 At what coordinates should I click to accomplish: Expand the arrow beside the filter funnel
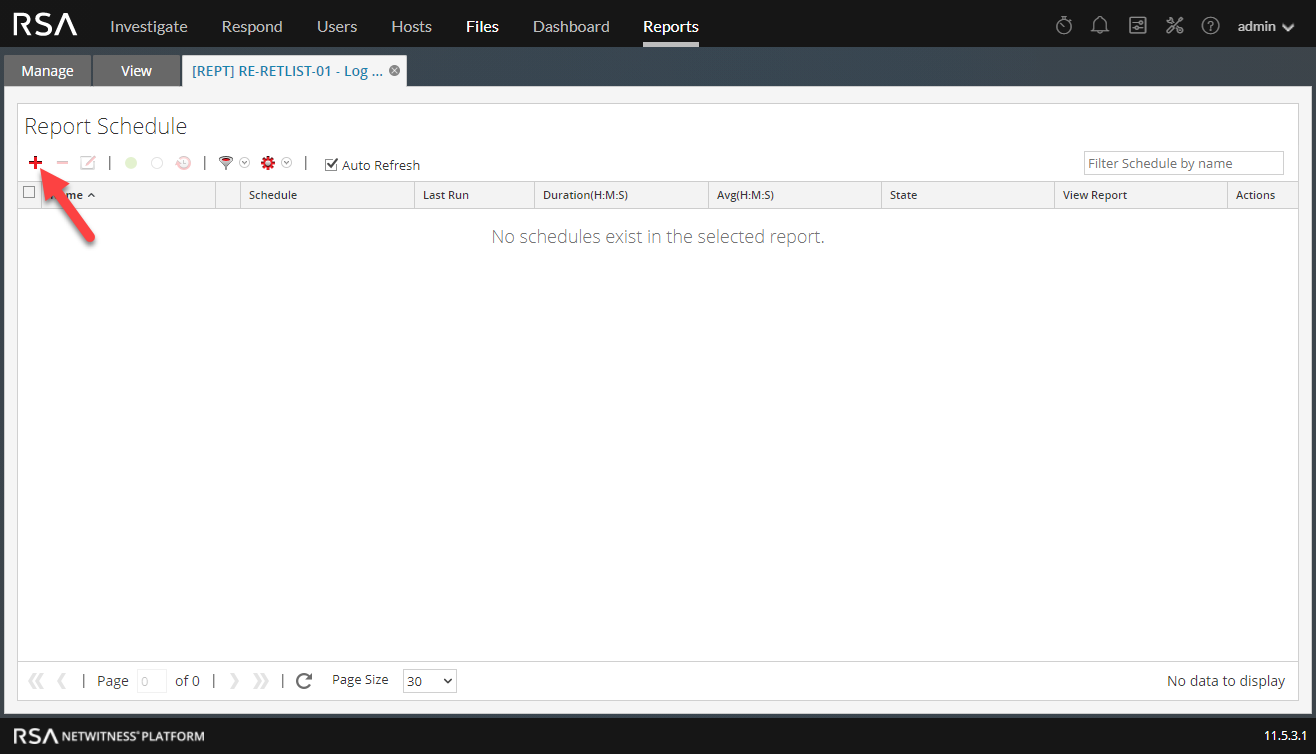[x=245, y=163]
